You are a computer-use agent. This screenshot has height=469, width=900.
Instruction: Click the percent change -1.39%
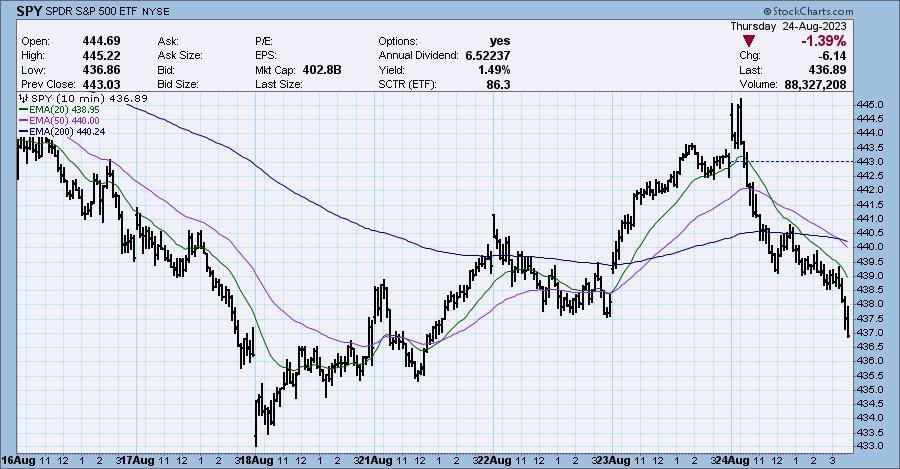823,41
